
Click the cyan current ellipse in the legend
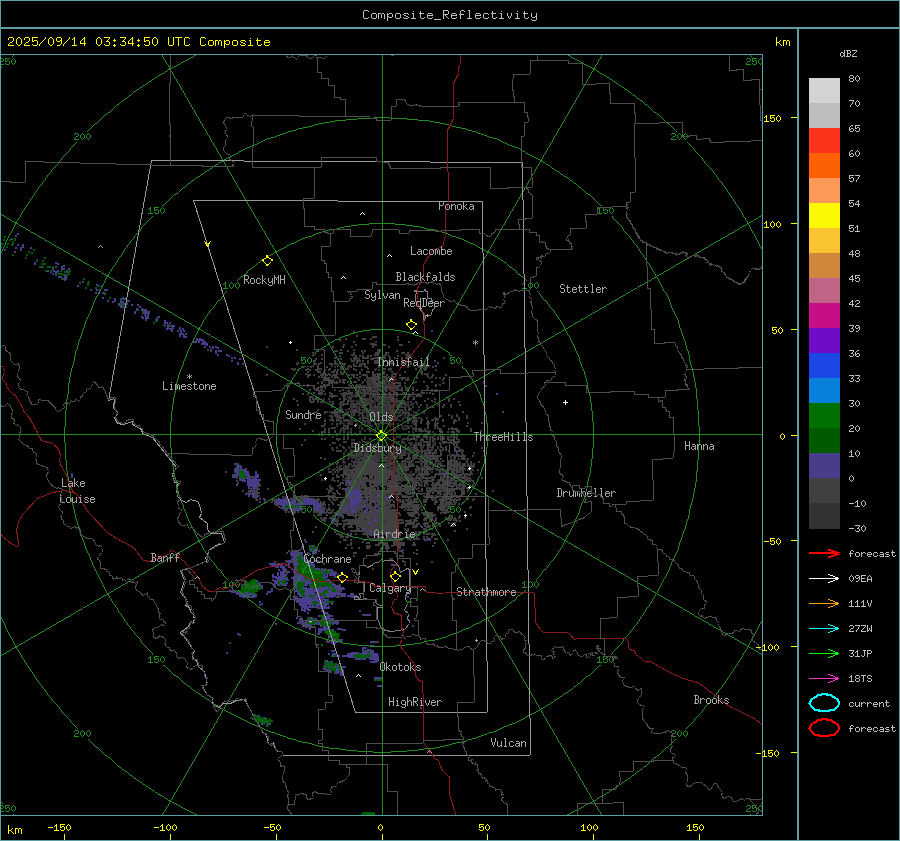point(824,703)
